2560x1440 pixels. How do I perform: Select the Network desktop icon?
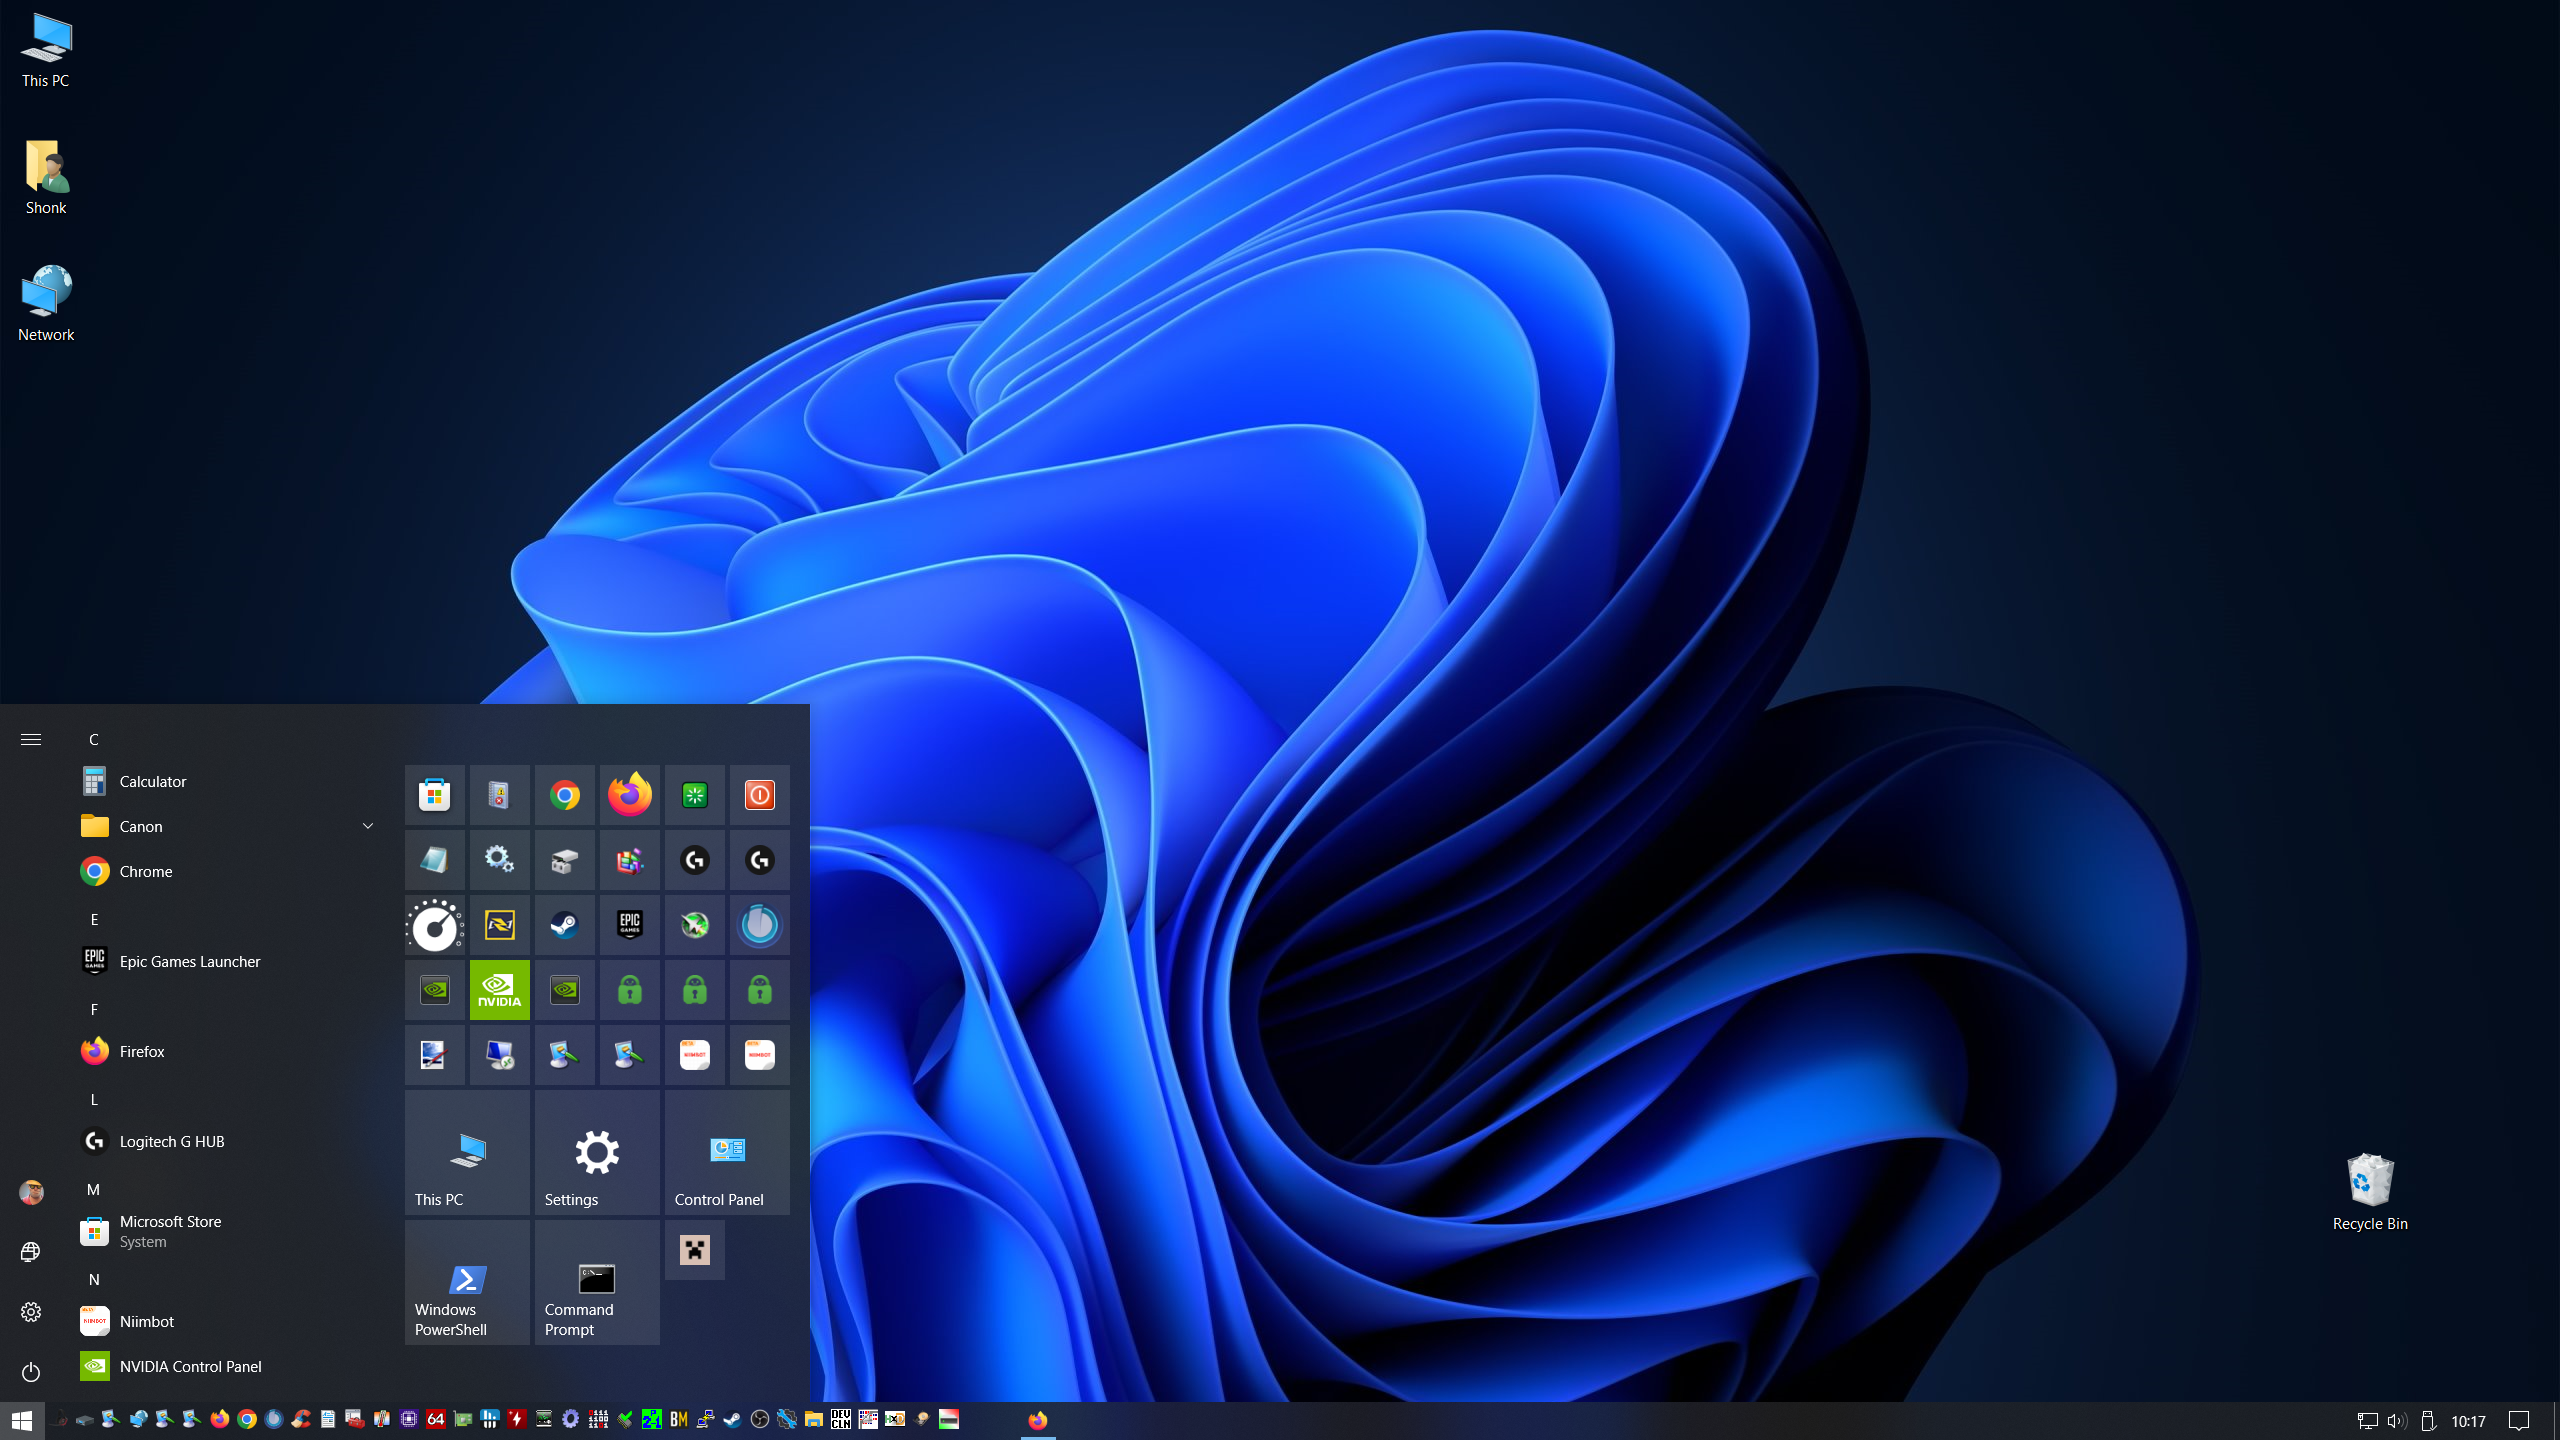point(46,304)
